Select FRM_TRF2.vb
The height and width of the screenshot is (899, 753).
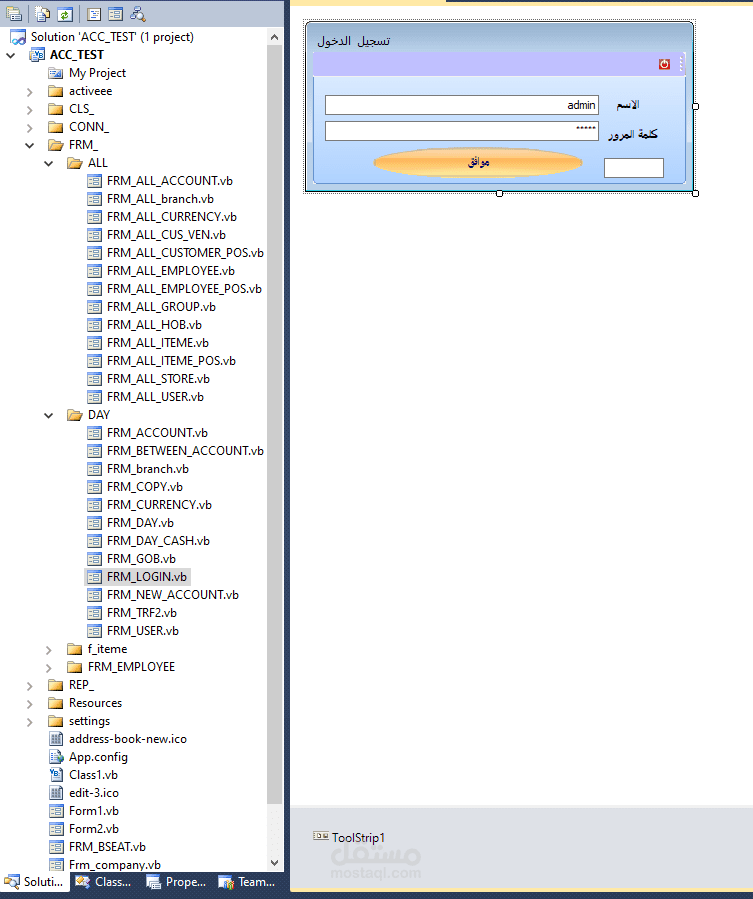(x=142, y=613)
